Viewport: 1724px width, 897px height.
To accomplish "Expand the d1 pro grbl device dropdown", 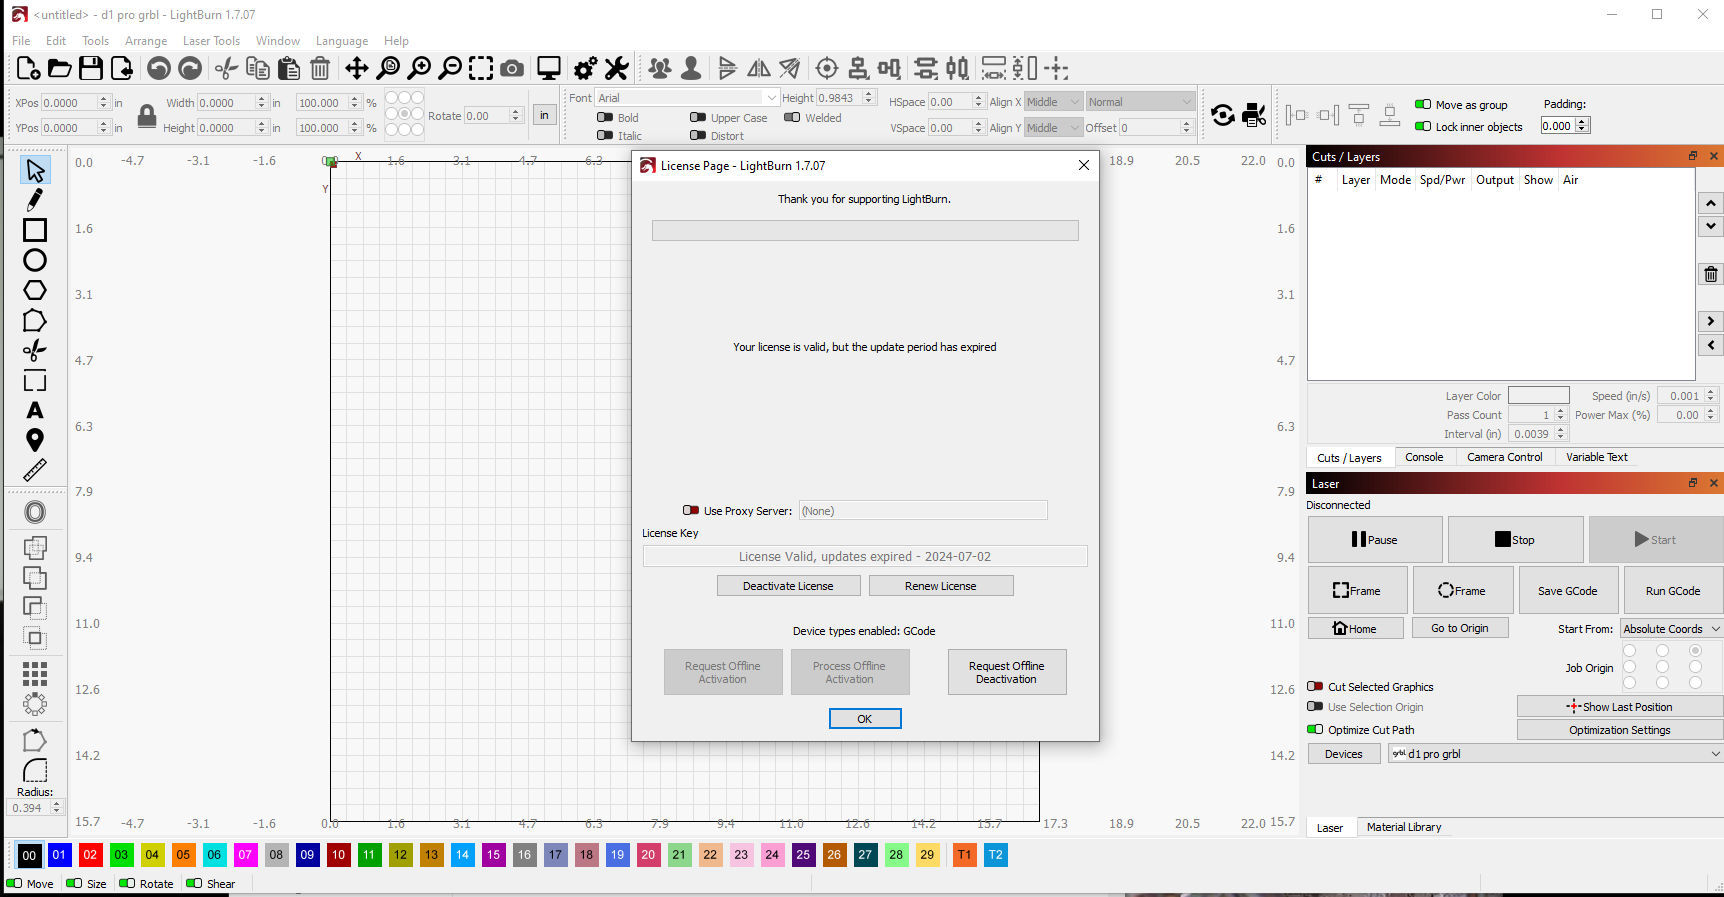I will pos(1555,754).
